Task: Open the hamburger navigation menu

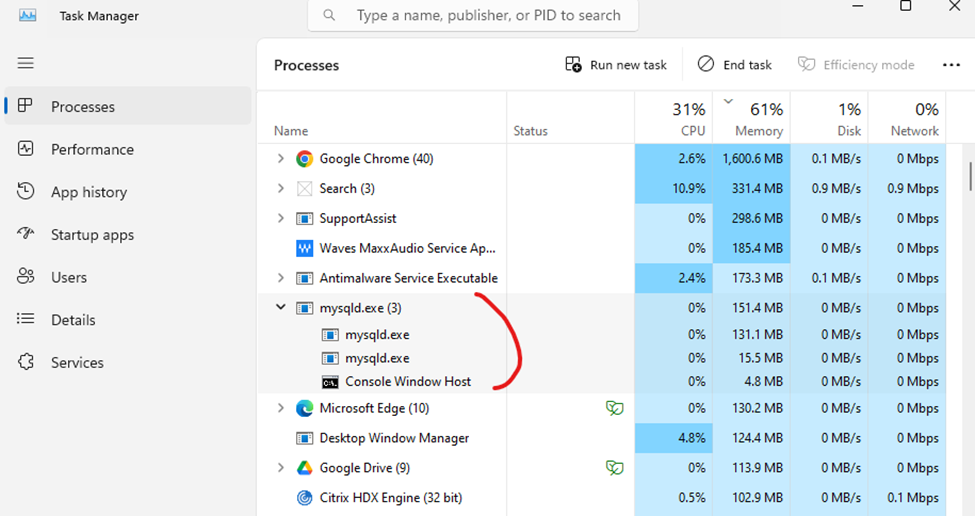Action: [25, 63]
